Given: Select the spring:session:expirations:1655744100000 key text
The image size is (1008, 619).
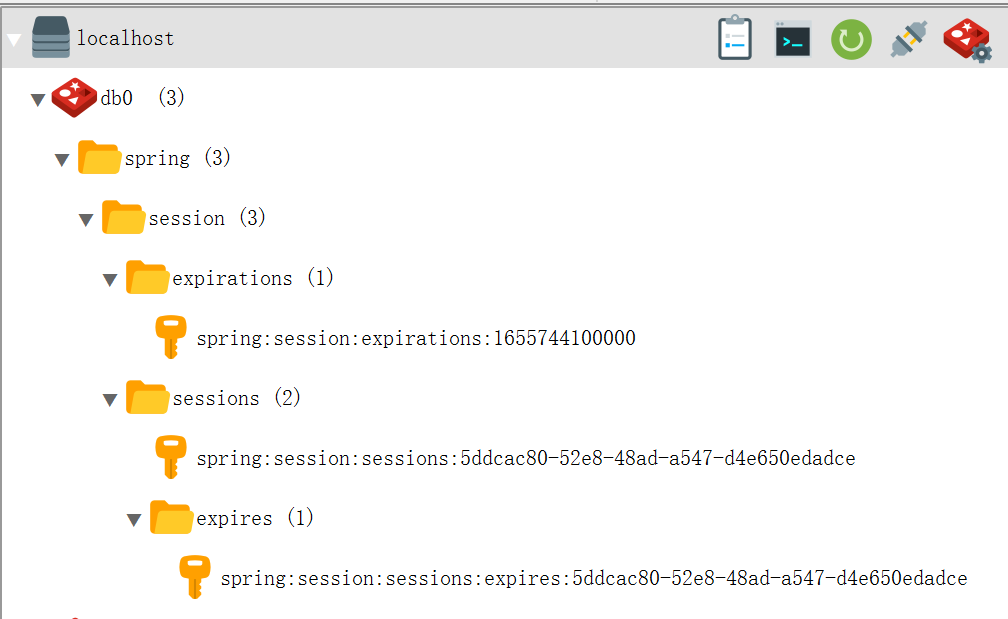Looking at the screenshot, I should pyautogui.click(x=416, y=338).
